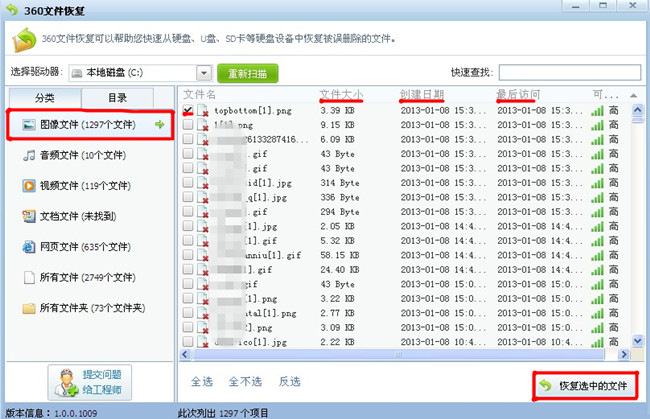Click the recoverability bars of topbottom[1].png

click(597, 111)
